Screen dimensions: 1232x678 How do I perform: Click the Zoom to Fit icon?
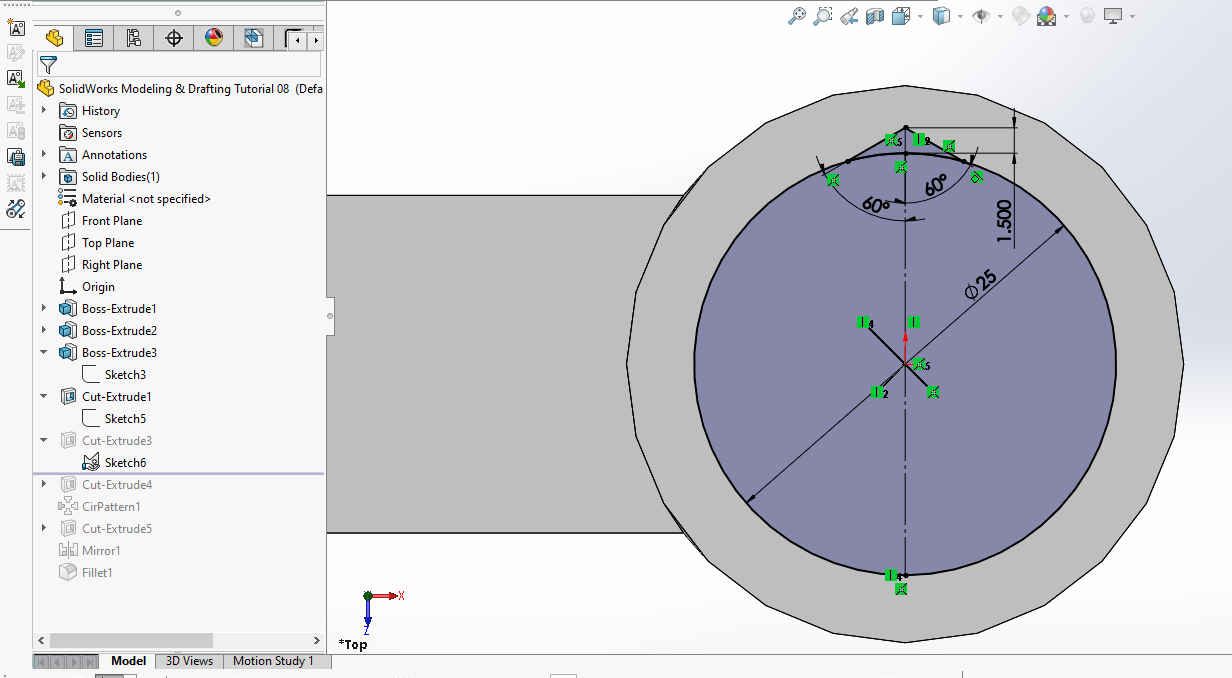point(797,16)
